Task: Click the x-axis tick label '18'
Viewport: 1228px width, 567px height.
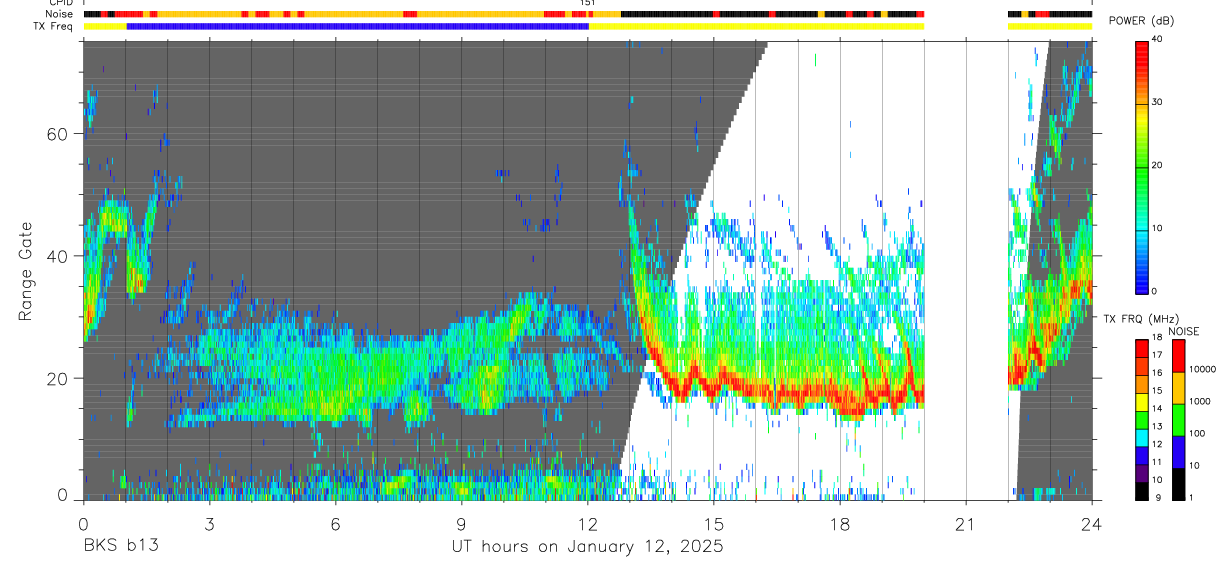Action: (x=840, y=523)
